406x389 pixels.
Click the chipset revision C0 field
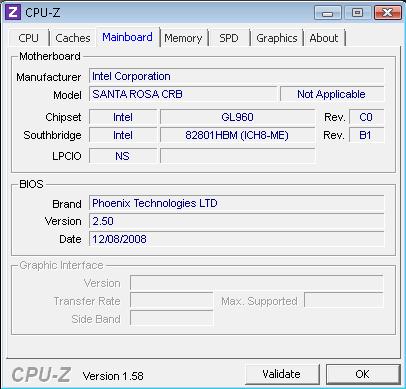pos(366,117)
